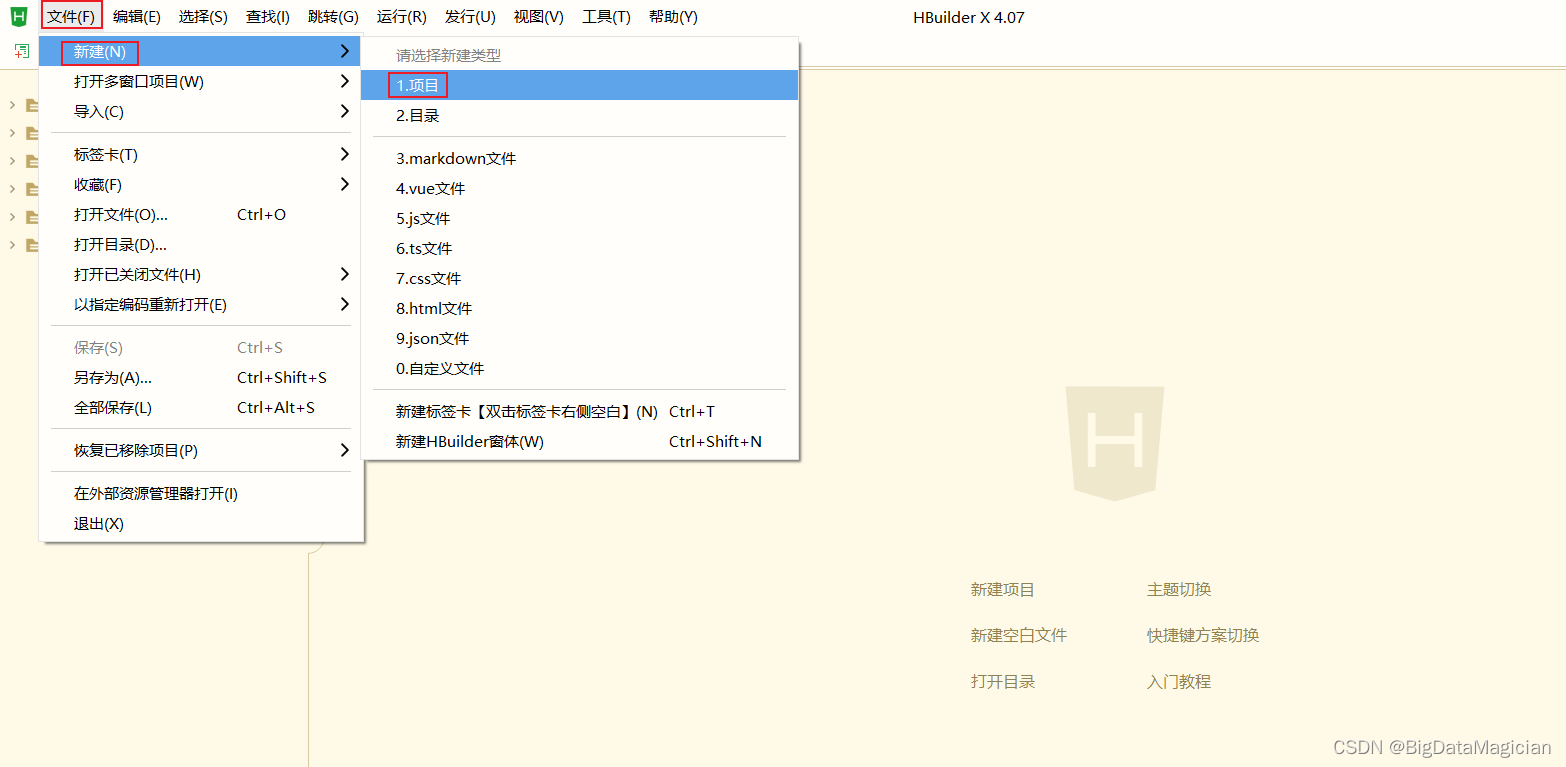The height and width of the screenshot is (767, 1566).
Task: Expand 以指定编码重新打开(E) submenu
Action: (x=200, y=305)
